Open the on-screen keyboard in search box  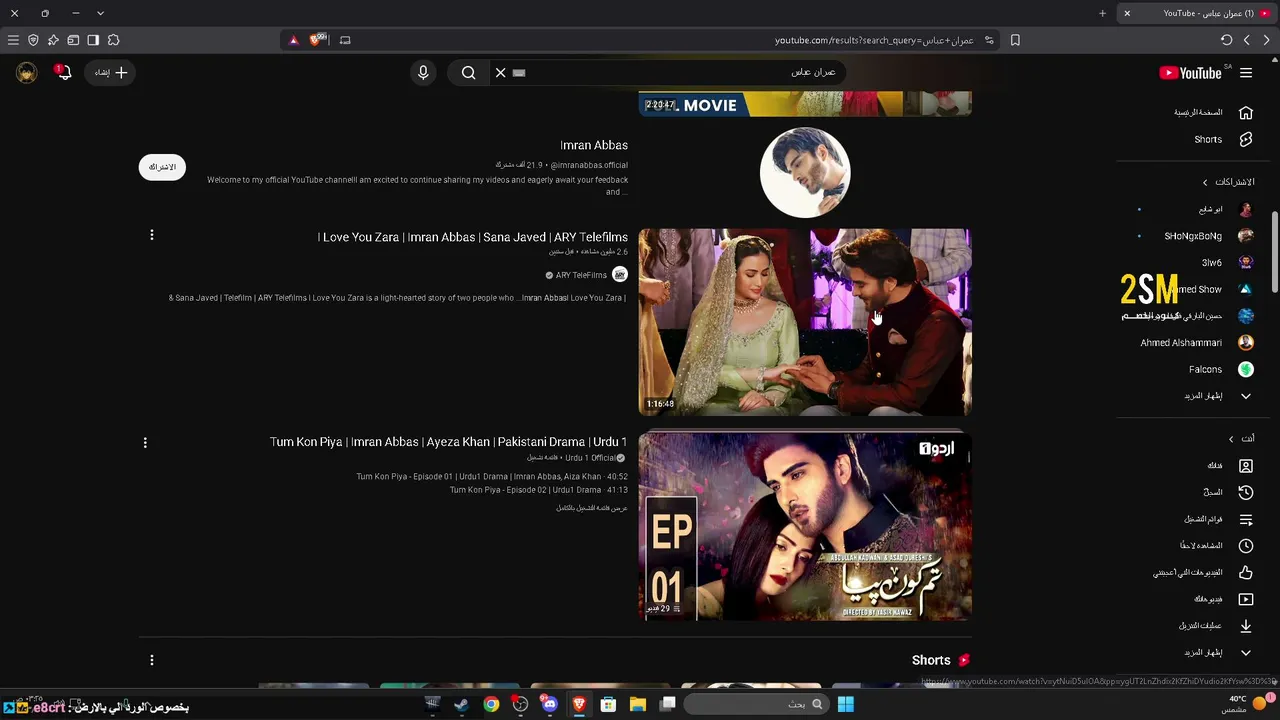[x=519, y=73]
